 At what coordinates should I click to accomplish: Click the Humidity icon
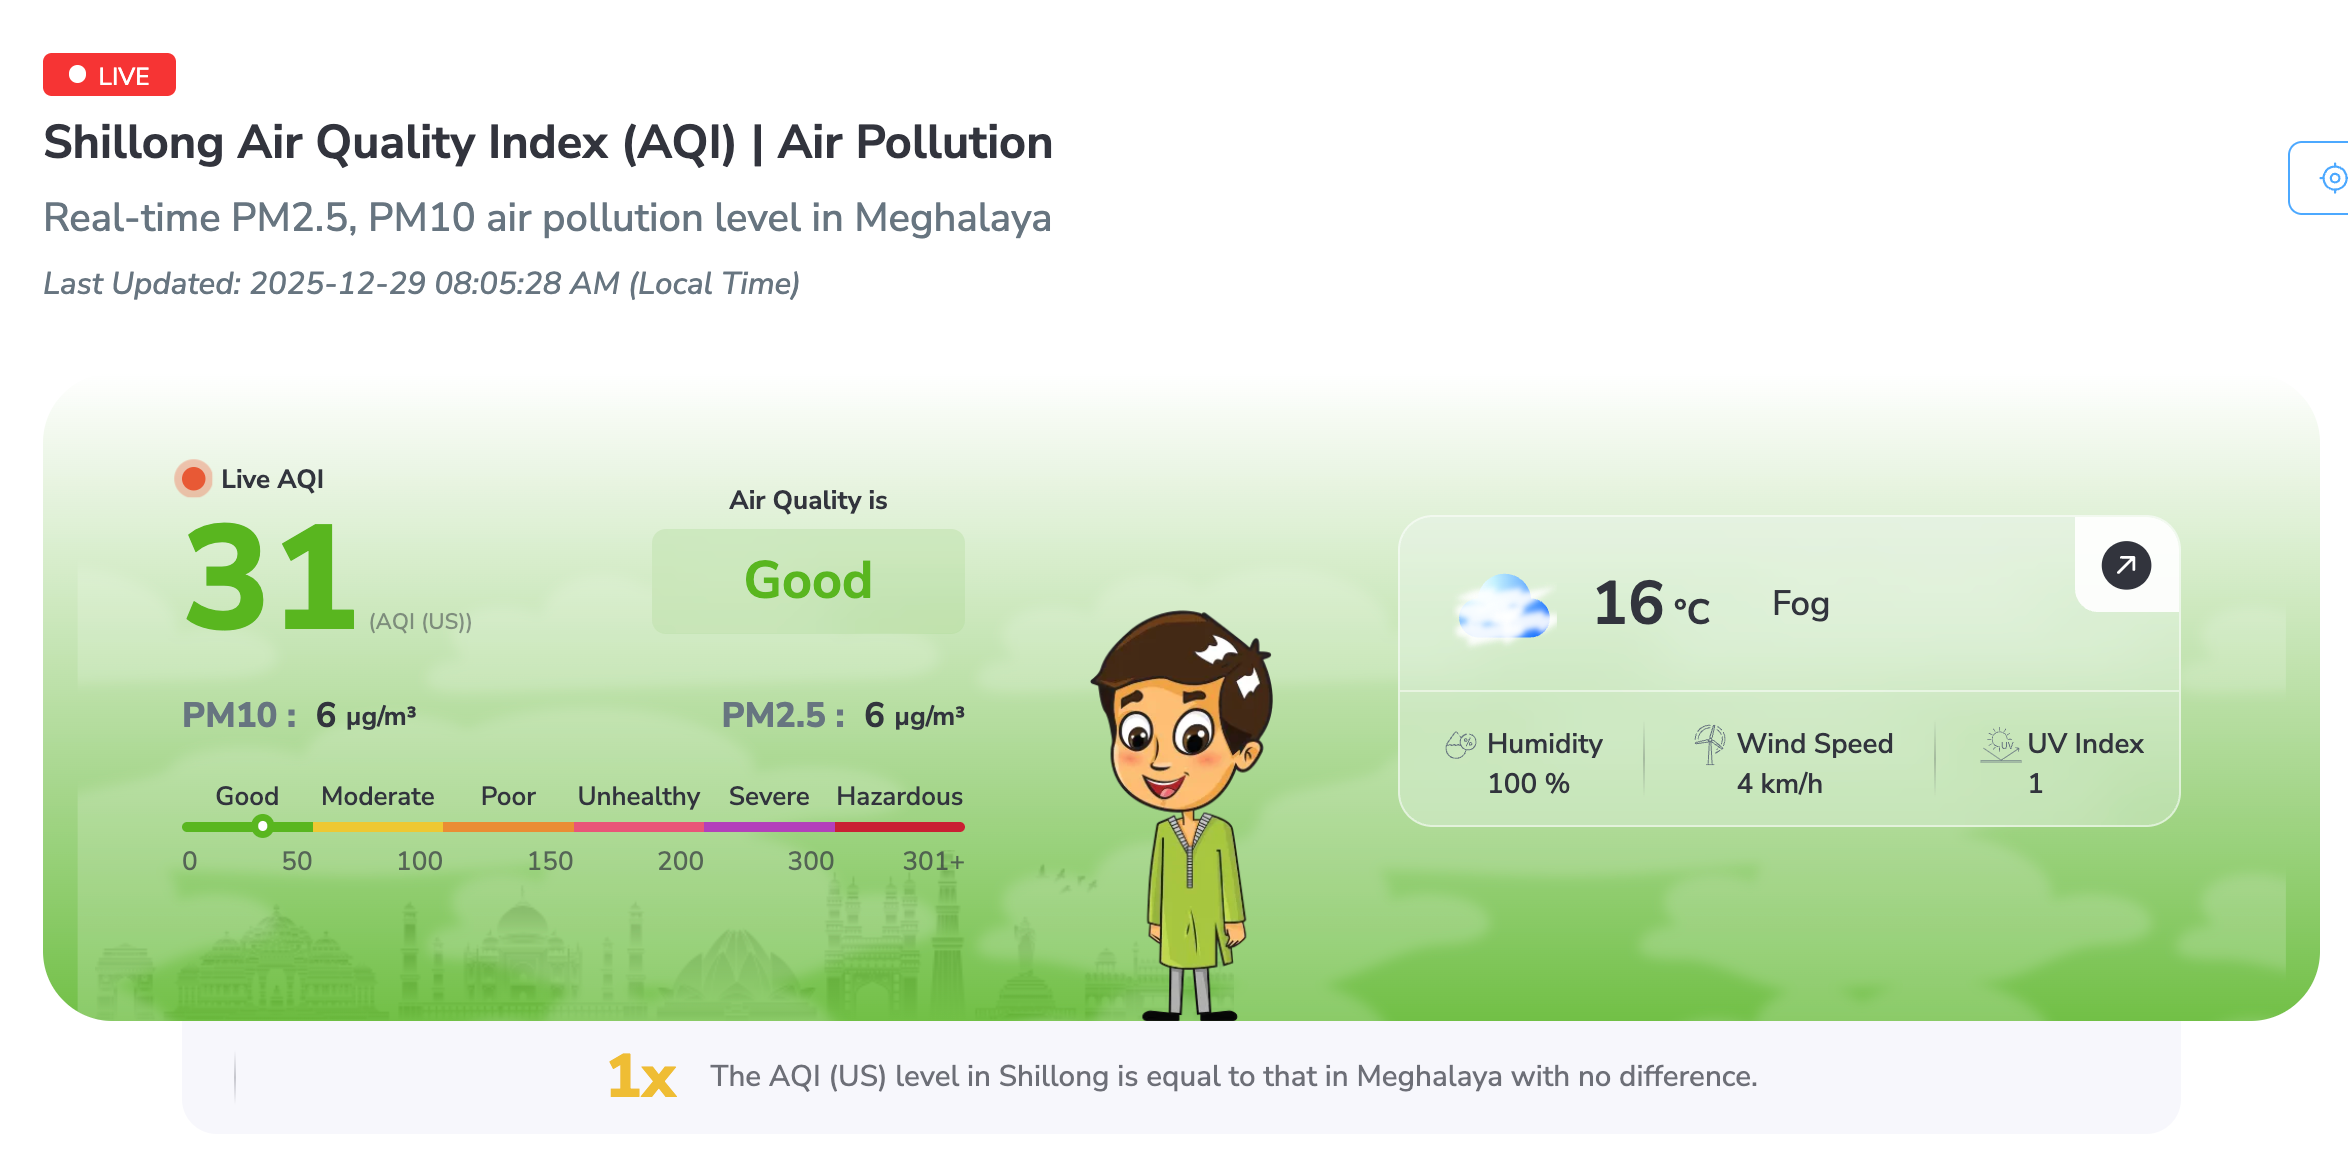[1460, 744]
